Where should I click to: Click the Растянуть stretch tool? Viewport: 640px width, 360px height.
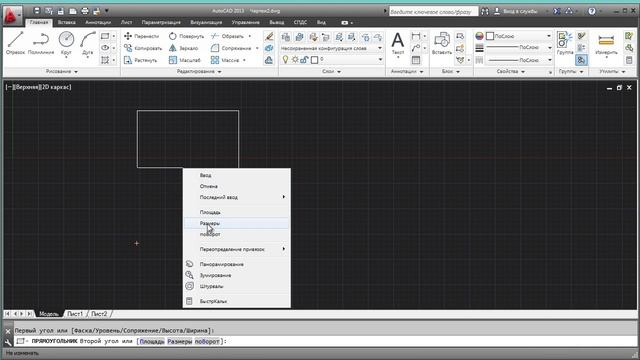(x=140, y=60)
